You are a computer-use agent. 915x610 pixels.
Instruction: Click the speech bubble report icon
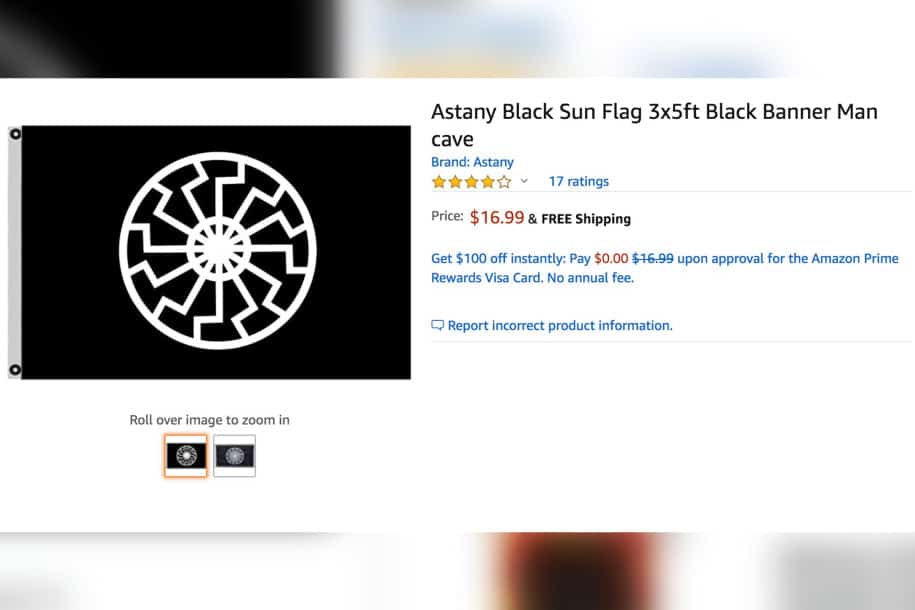click(x=437, y=325)
